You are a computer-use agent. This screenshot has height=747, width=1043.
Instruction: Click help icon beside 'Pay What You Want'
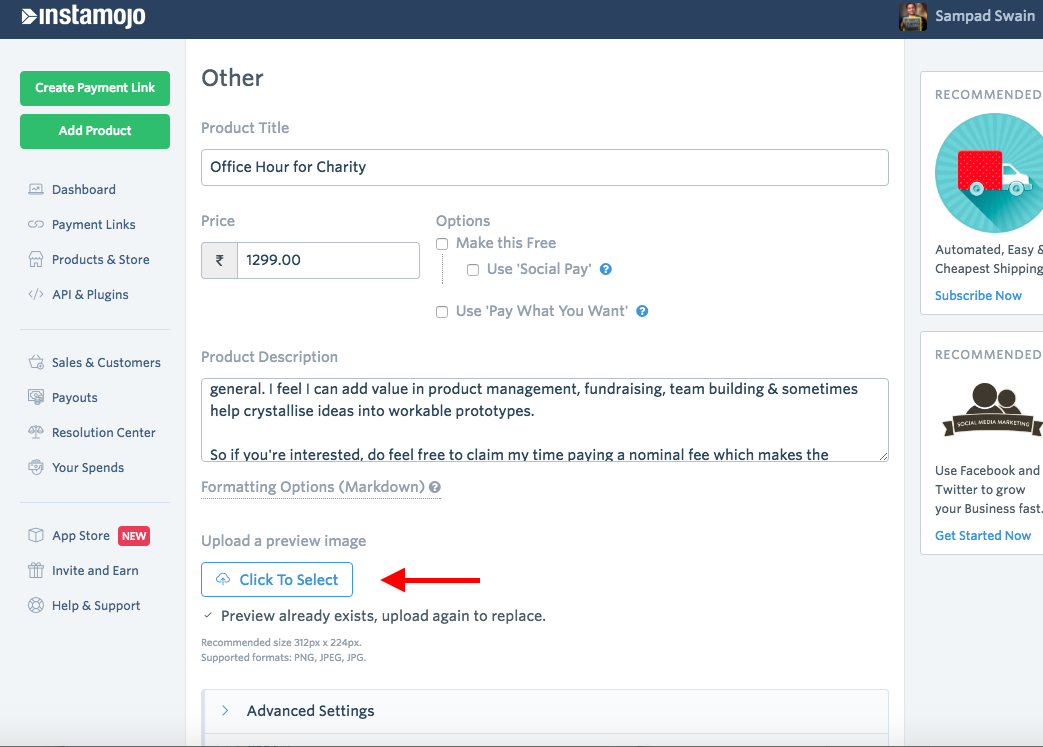pos(642,311)
